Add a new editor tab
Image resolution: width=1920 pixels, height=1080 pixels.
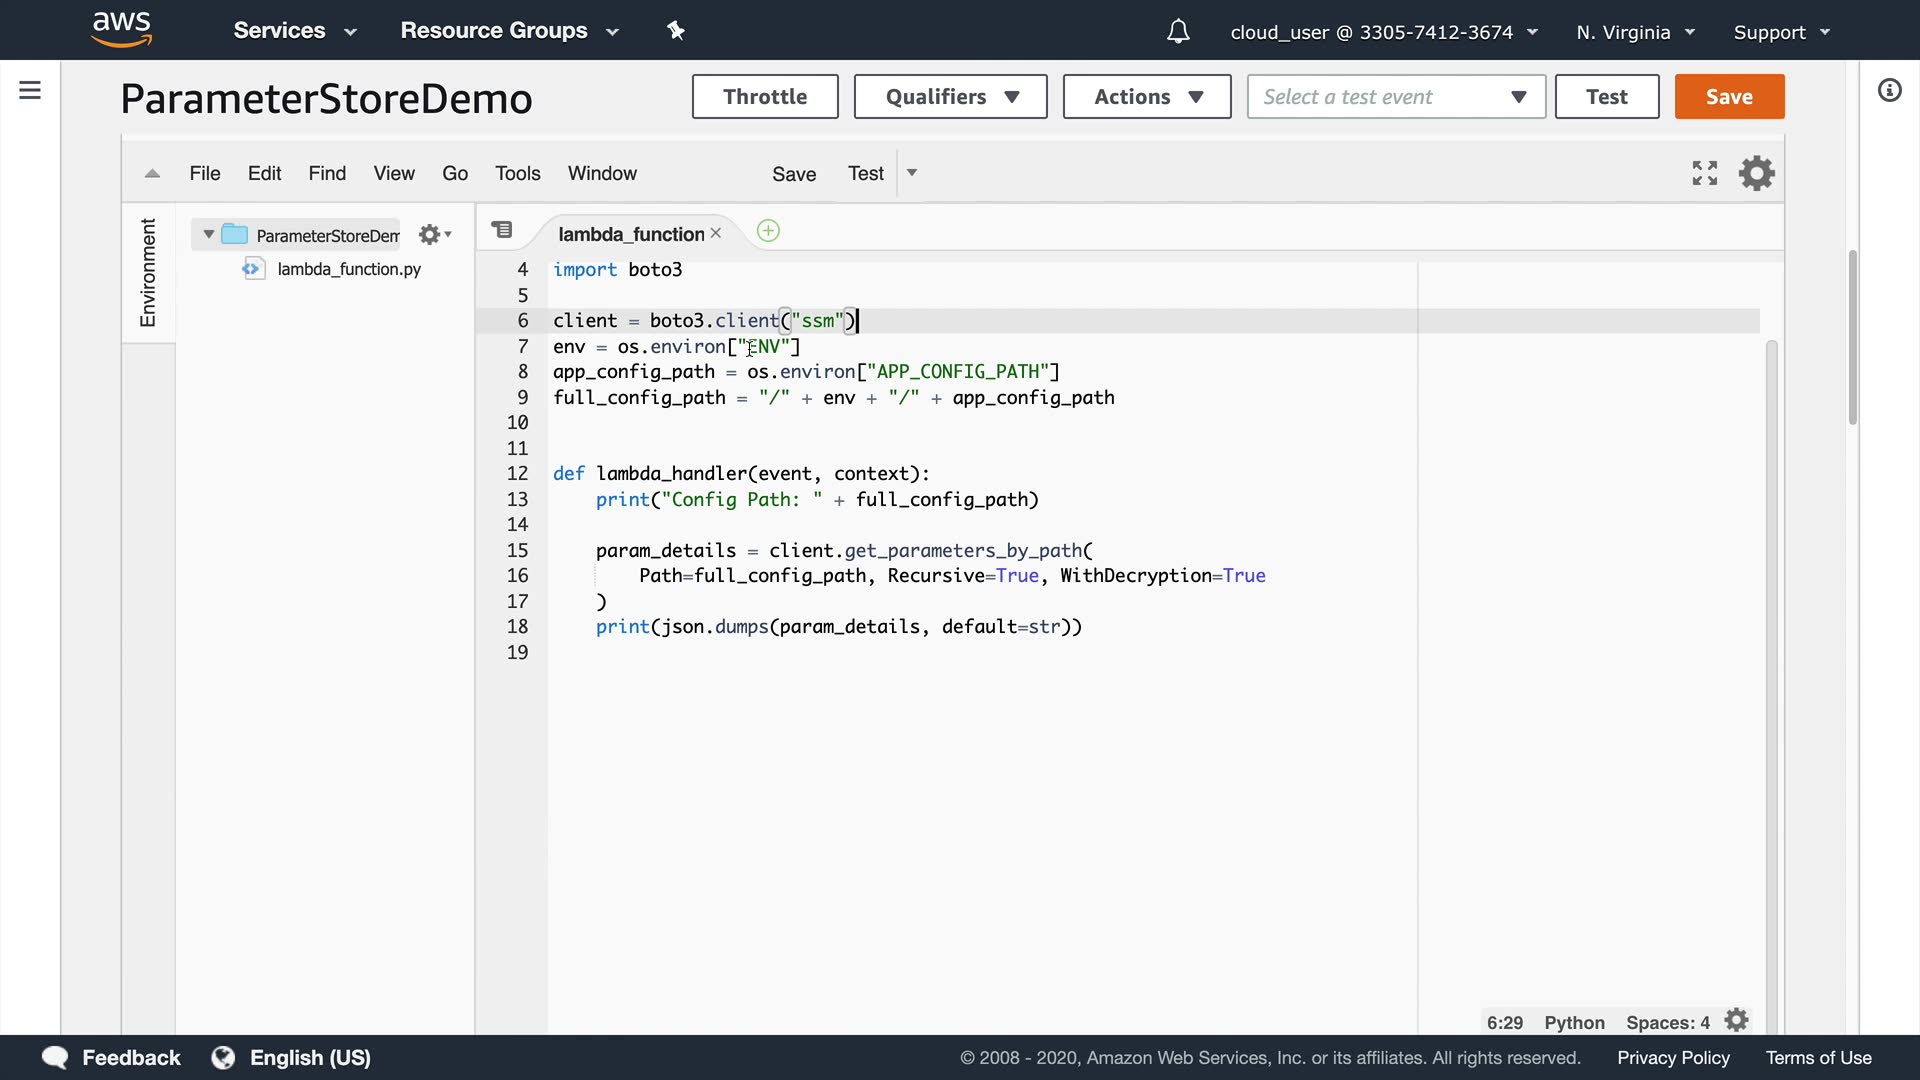click(x=768, y=231)
